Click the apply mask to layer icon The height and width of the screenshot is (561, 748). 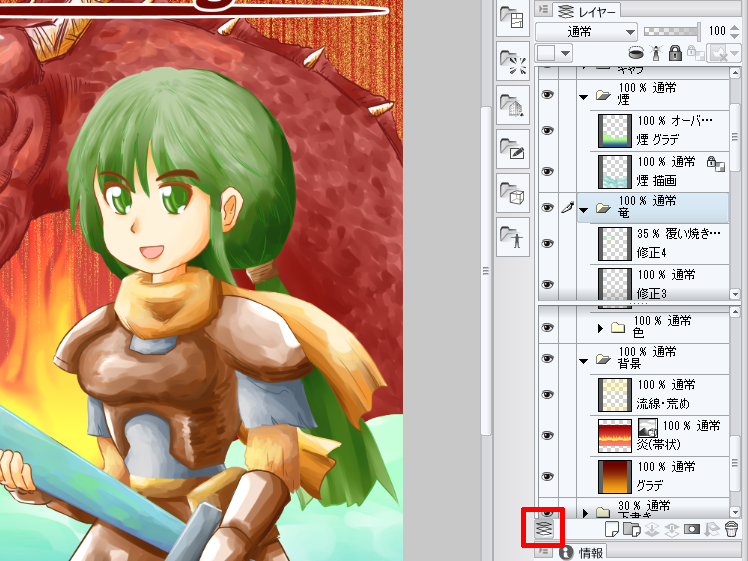pyautogui.click(x=712, y=530)
